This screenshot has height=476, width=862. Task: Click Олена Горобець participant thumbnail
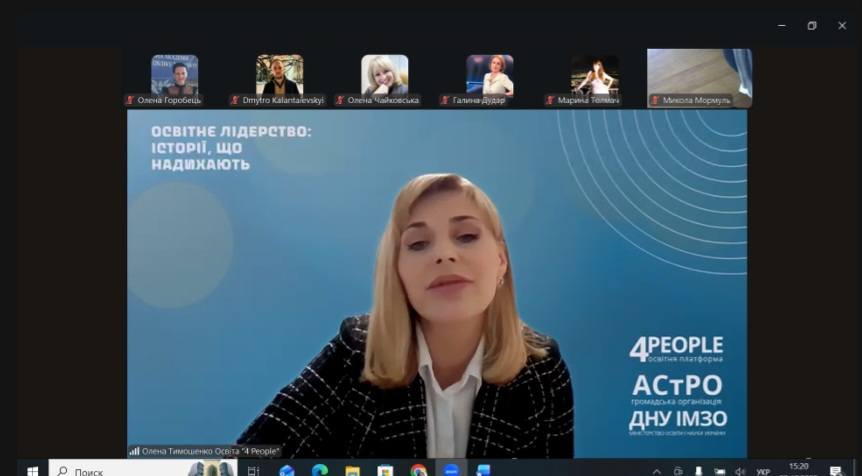coord(174,75)
